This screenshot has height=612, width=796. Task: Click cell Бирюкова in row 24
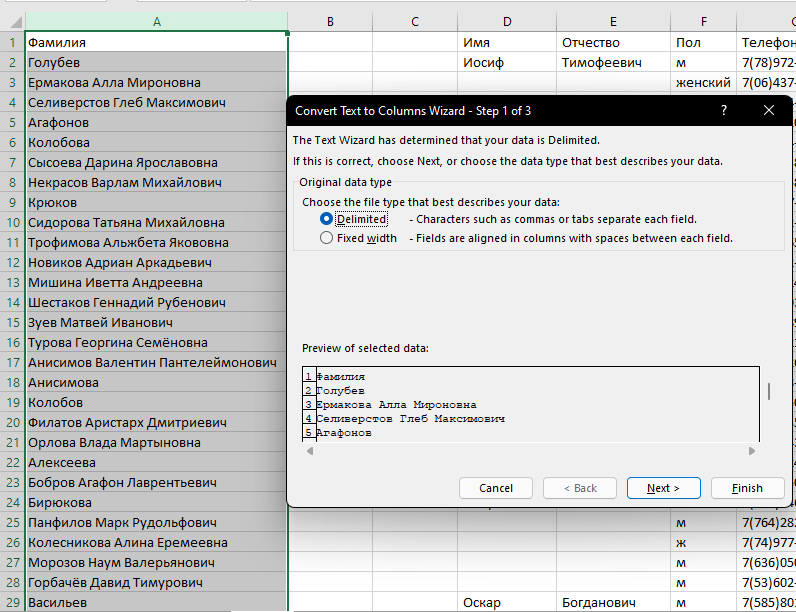156,502
